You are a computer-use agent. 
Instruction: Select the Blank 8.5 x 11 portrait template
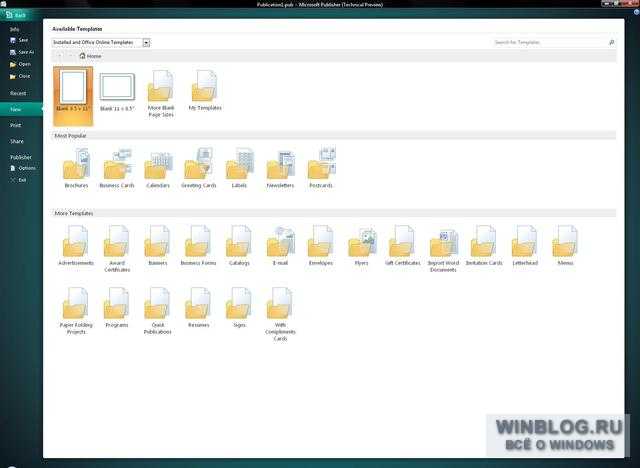(73, 96)
